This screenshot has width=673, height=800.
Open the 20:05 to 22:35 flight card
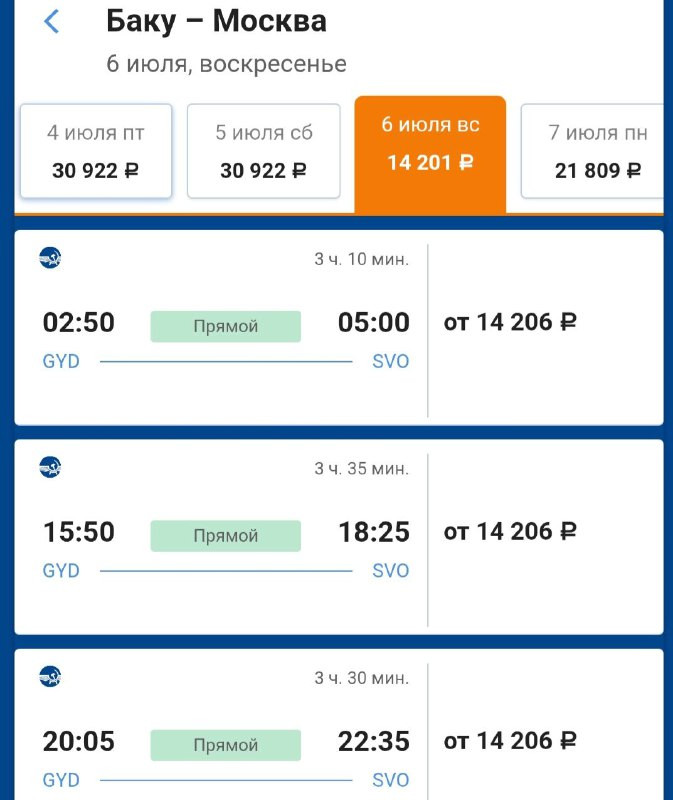(339, 724)
